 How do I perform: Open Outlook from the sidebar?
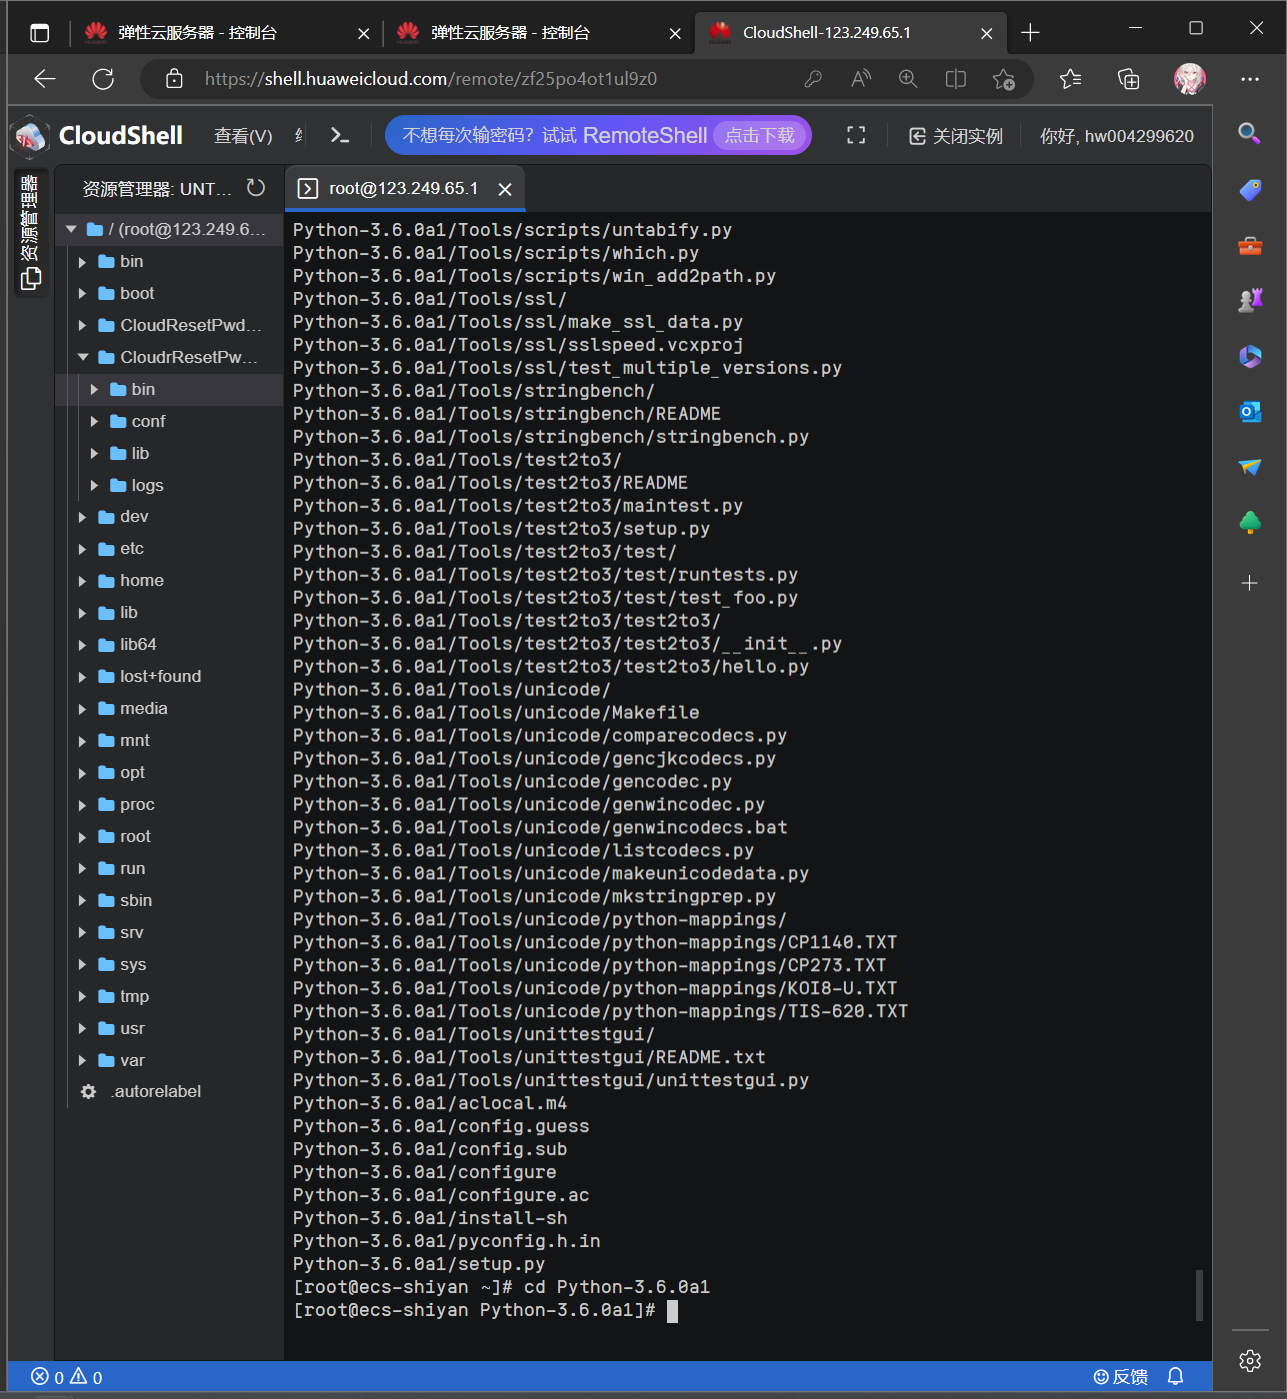click(x=1250, y=411)
